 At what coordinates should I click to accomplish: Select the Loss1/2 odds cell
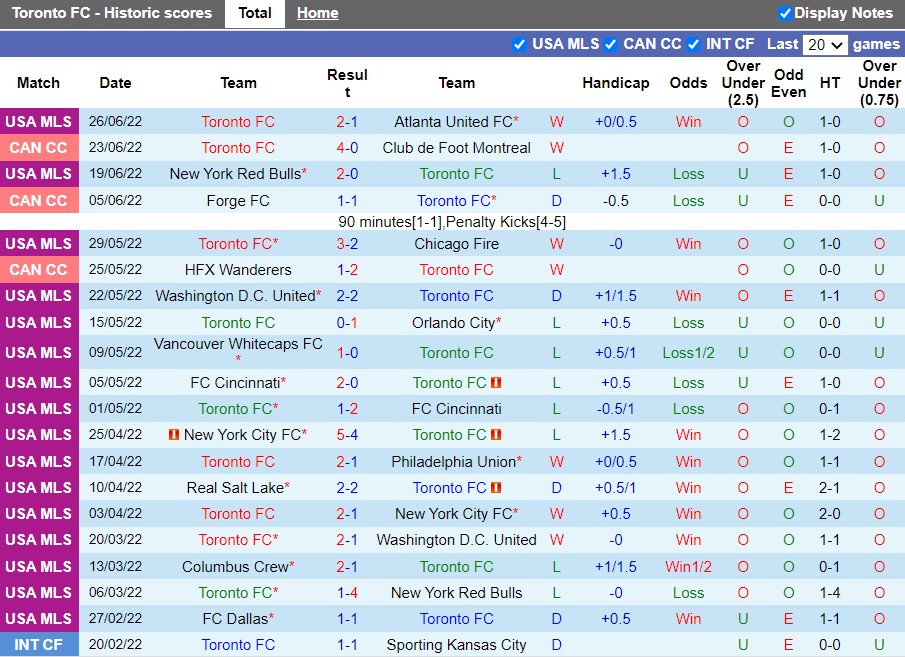point(688,353)
